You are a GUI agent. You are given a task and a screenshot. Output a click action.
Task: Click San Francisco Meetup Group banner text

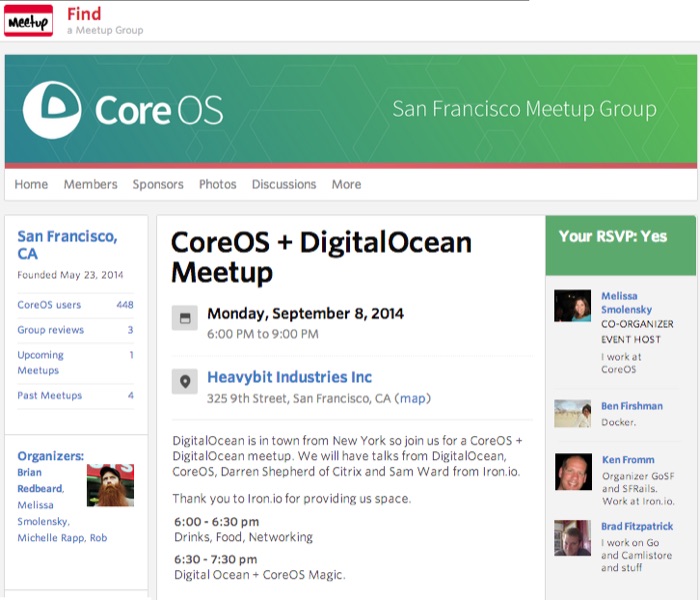pos(525,109)
